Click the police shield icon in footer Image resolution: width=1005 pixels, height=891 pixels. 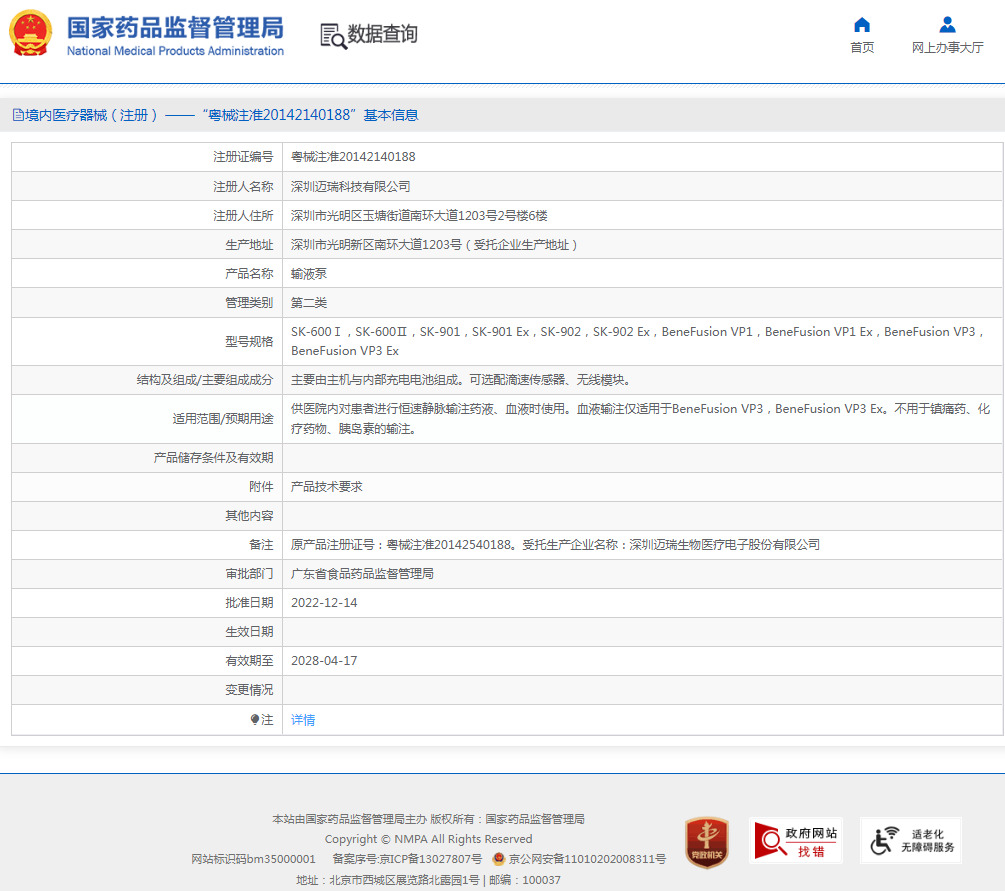click(498, 859)
